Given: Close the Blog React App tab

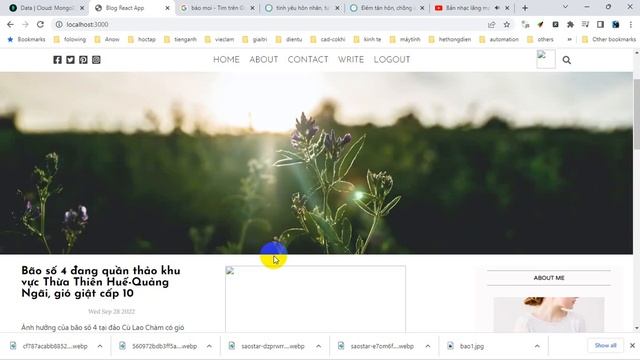Looking at the screenshot, I should pyautogui.click(x=167, y=8).
